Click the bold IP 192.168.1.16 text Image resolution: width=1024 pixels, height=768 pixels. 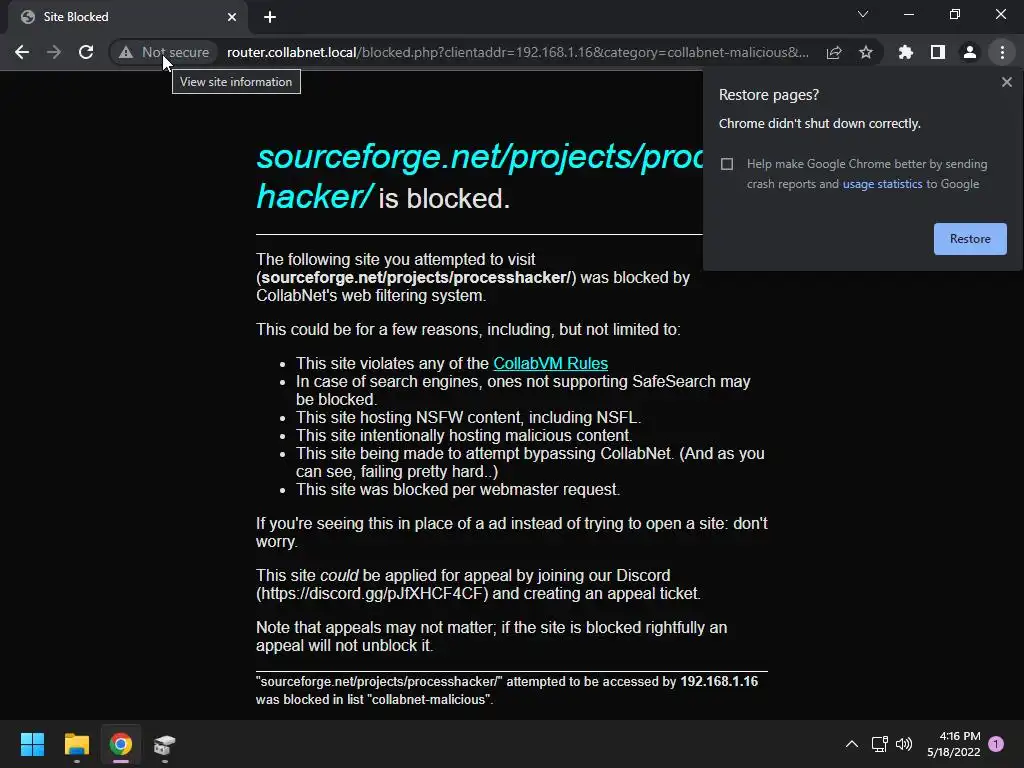pyautogui.click(x=719, y=682)
